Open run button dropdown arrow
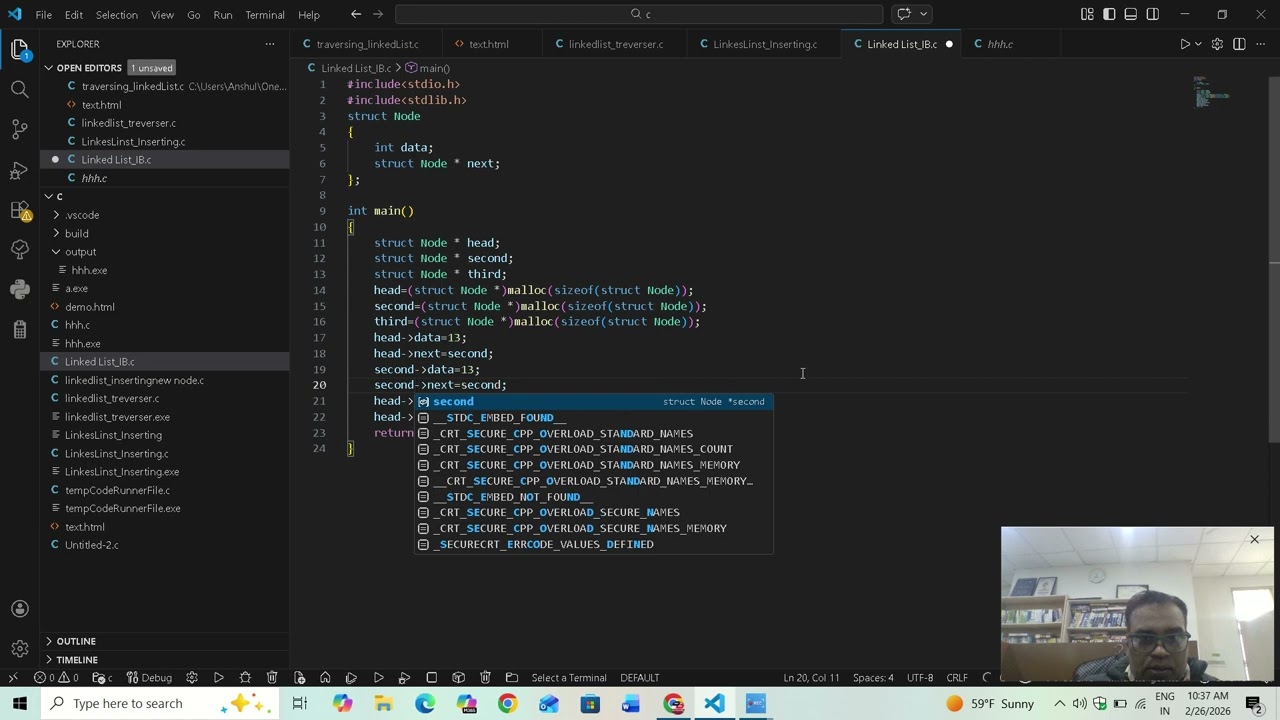 click(x=1199, y=44)
